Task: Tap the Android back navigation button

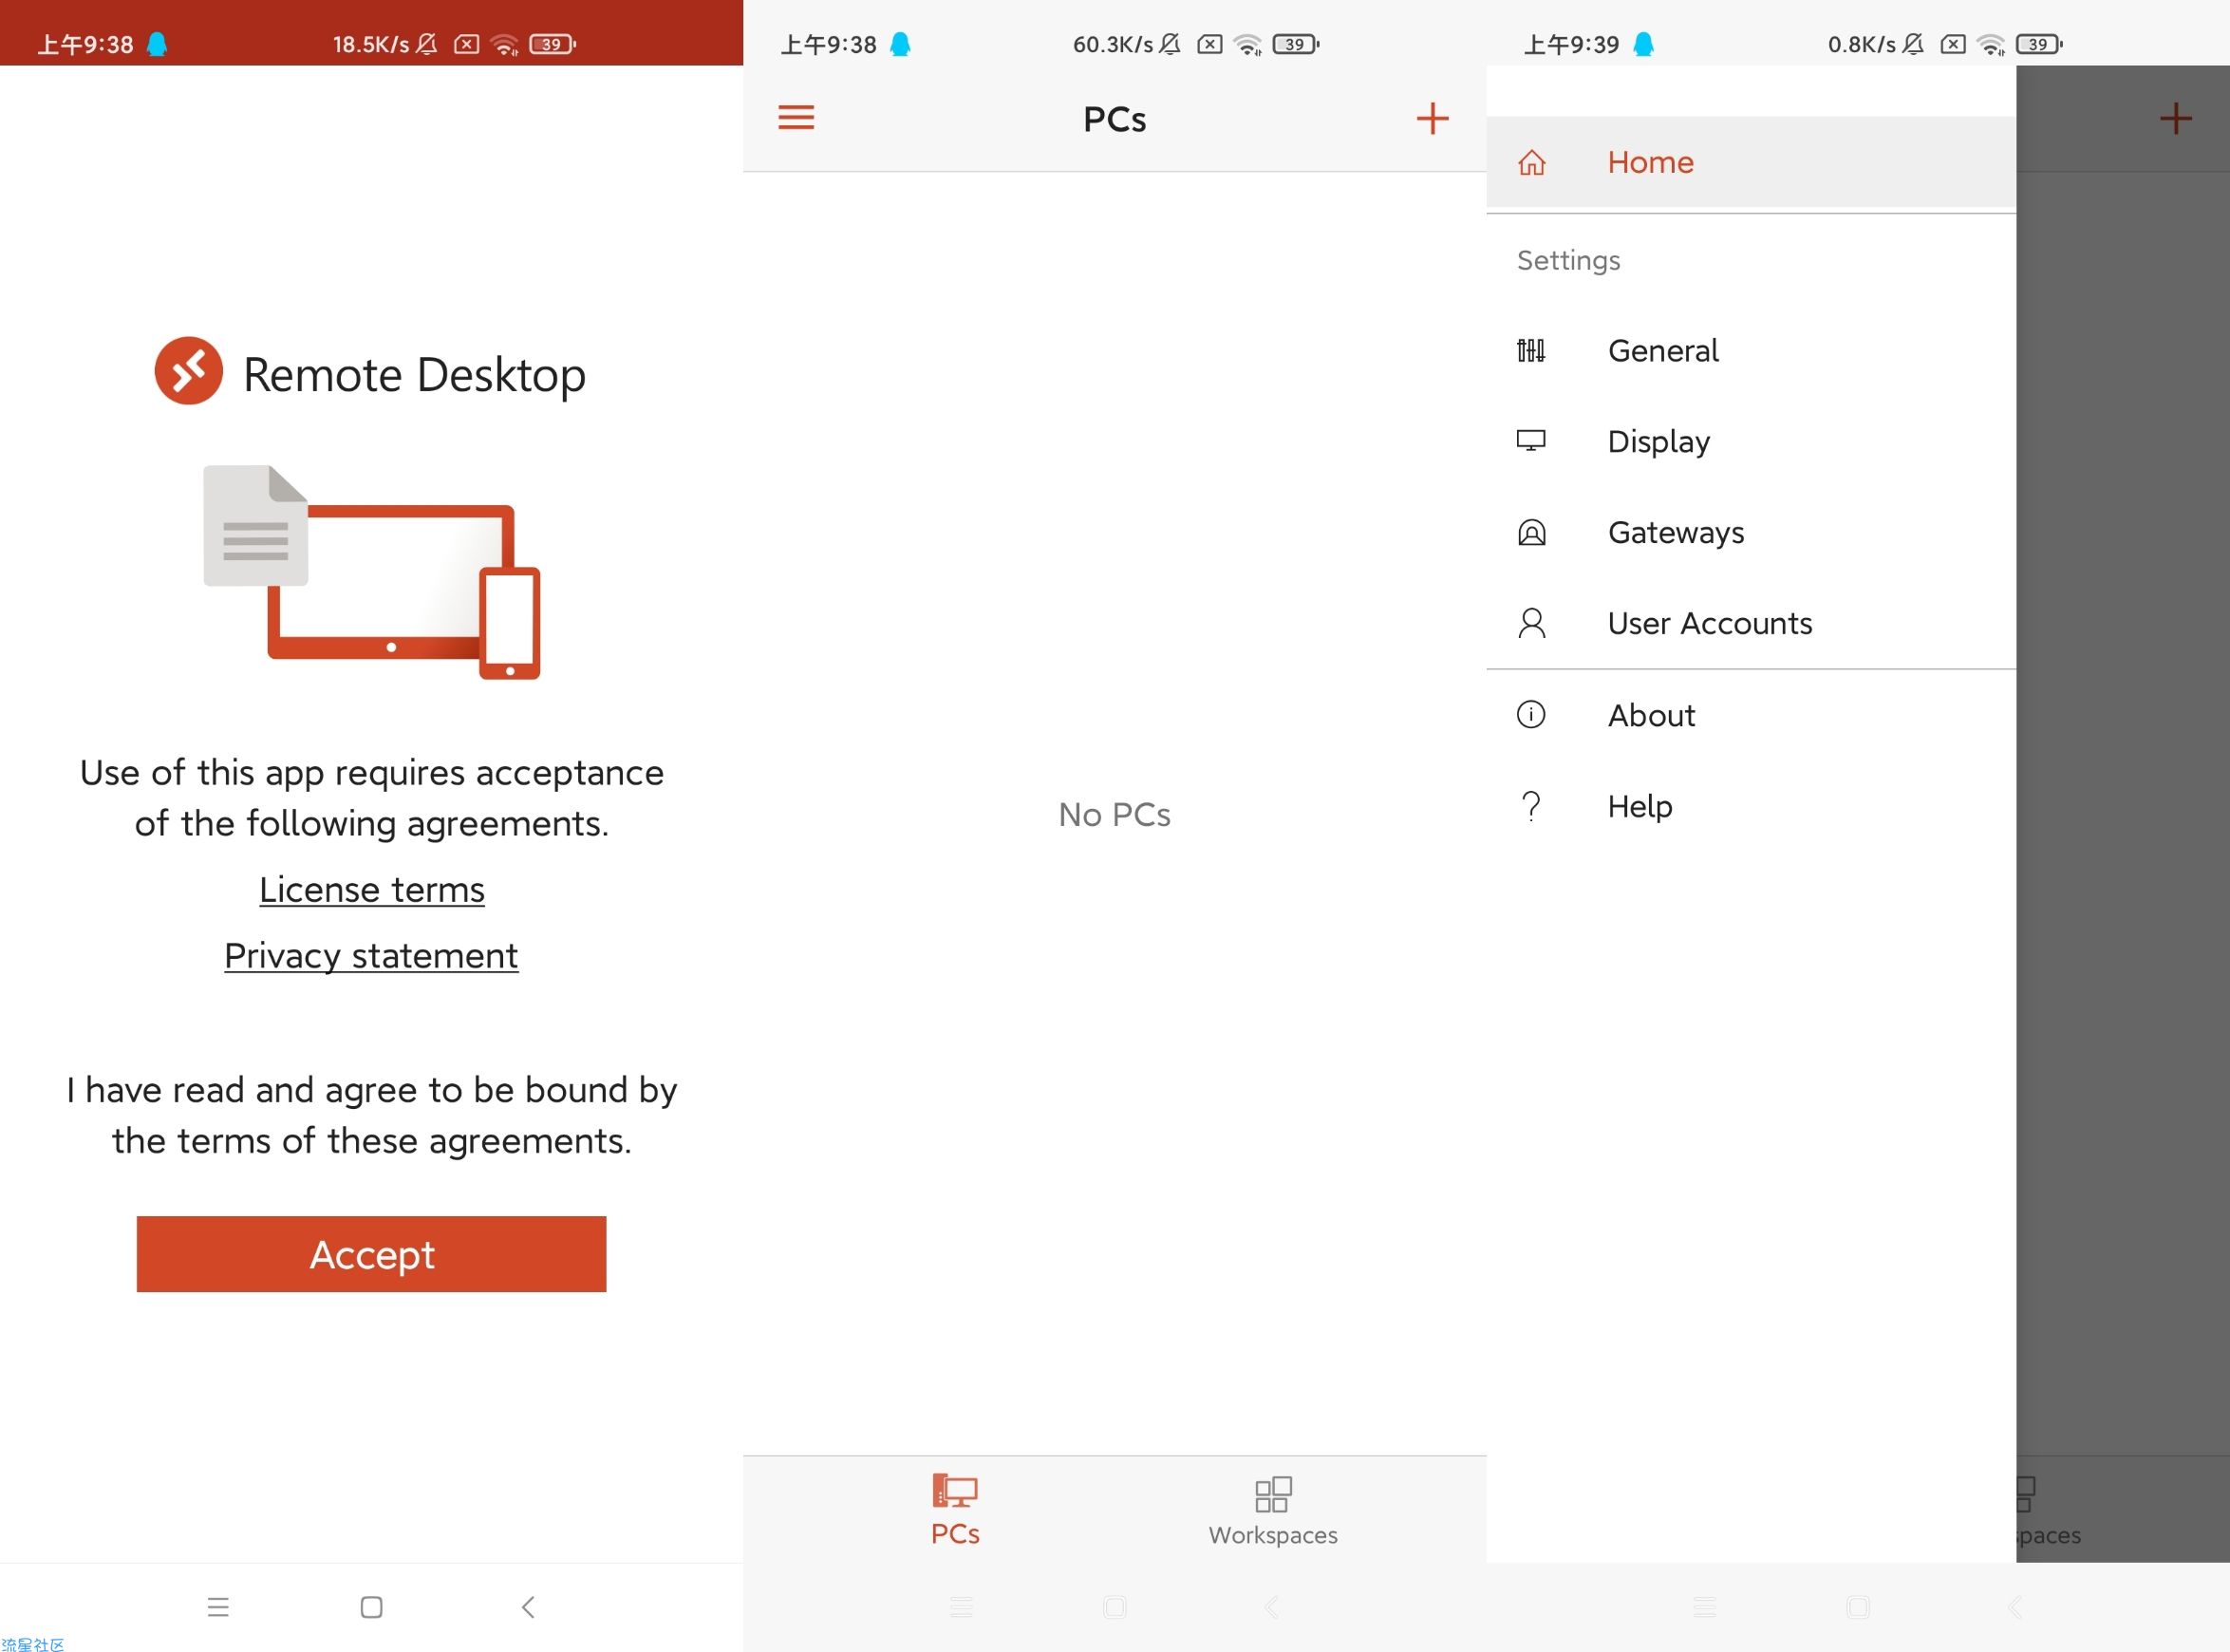Action: (x=528, y=1607)
